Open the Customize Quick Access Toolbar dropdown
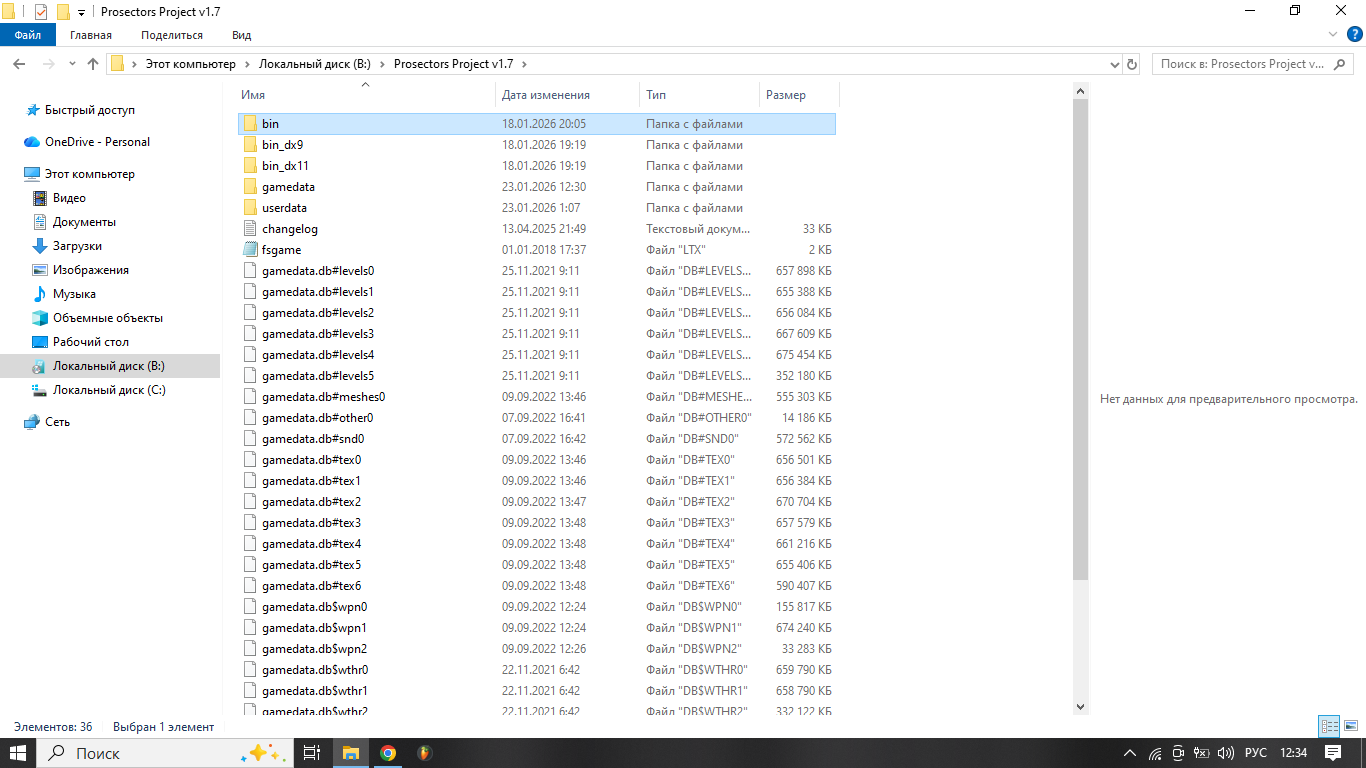The height and width of the screenshot is (768, 1366). tap(81, 12)
